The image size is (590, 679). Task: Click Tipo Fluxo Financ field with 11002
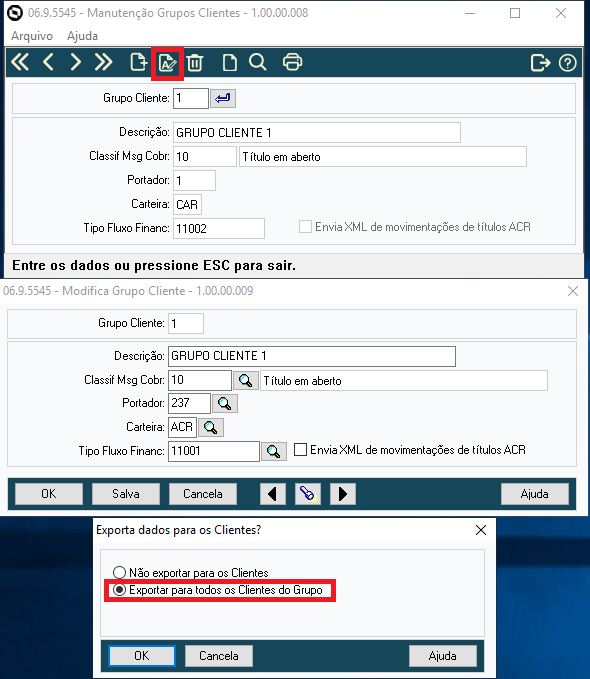[x=219, y=228]
